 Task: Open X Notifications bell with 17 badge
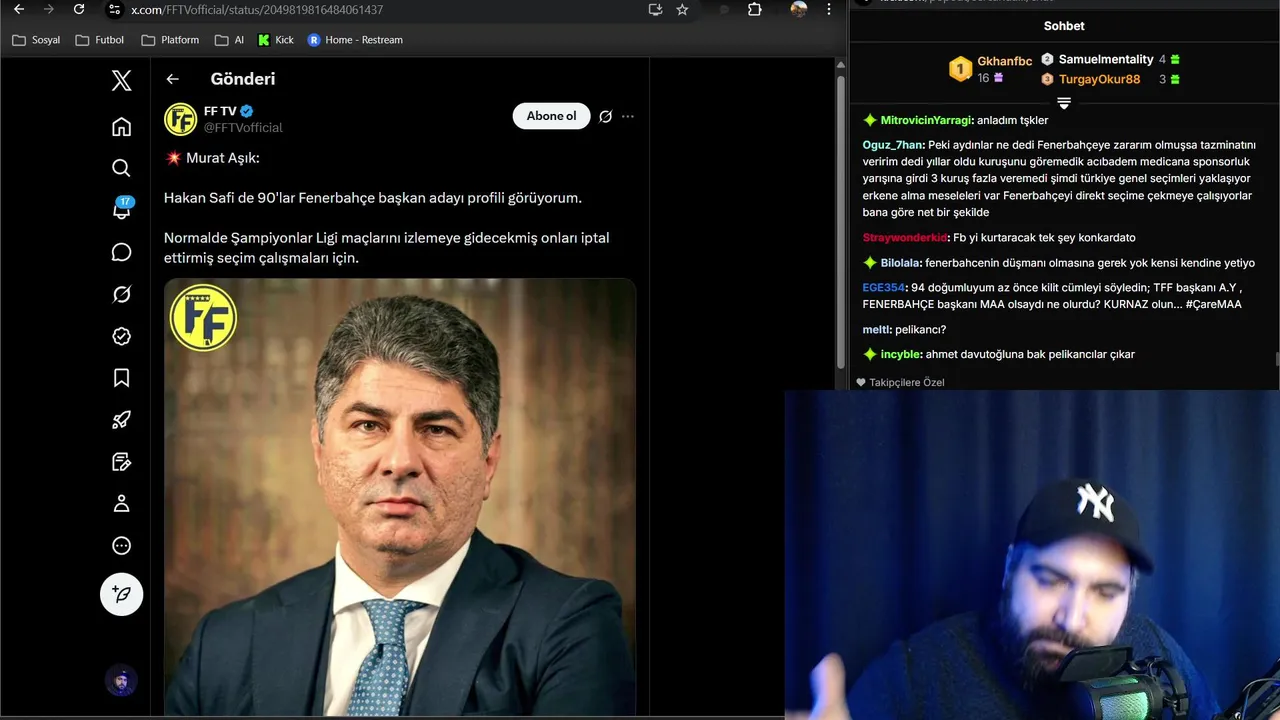click(121, 210)
